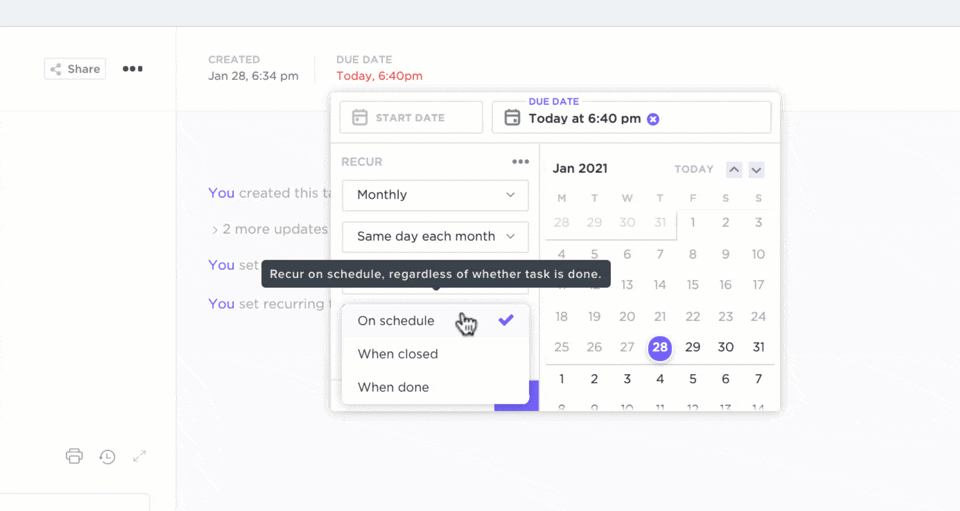960x511 pixels.
Task: Clear the due date with the X icon
Action: (653, 119)
